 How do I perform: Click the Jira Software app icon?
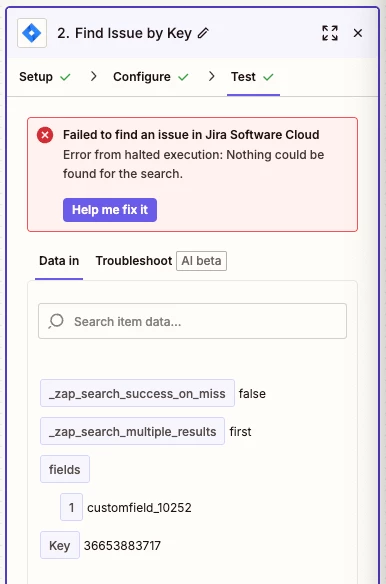(32, 33)
